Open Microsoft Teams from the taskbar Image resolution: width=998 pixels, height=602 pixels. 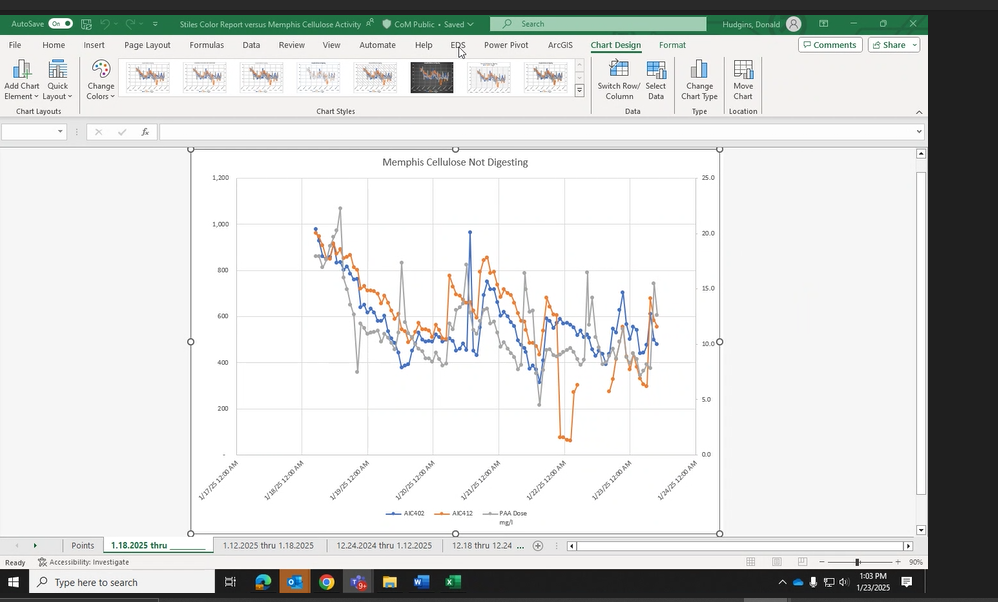tap(358, 582)
